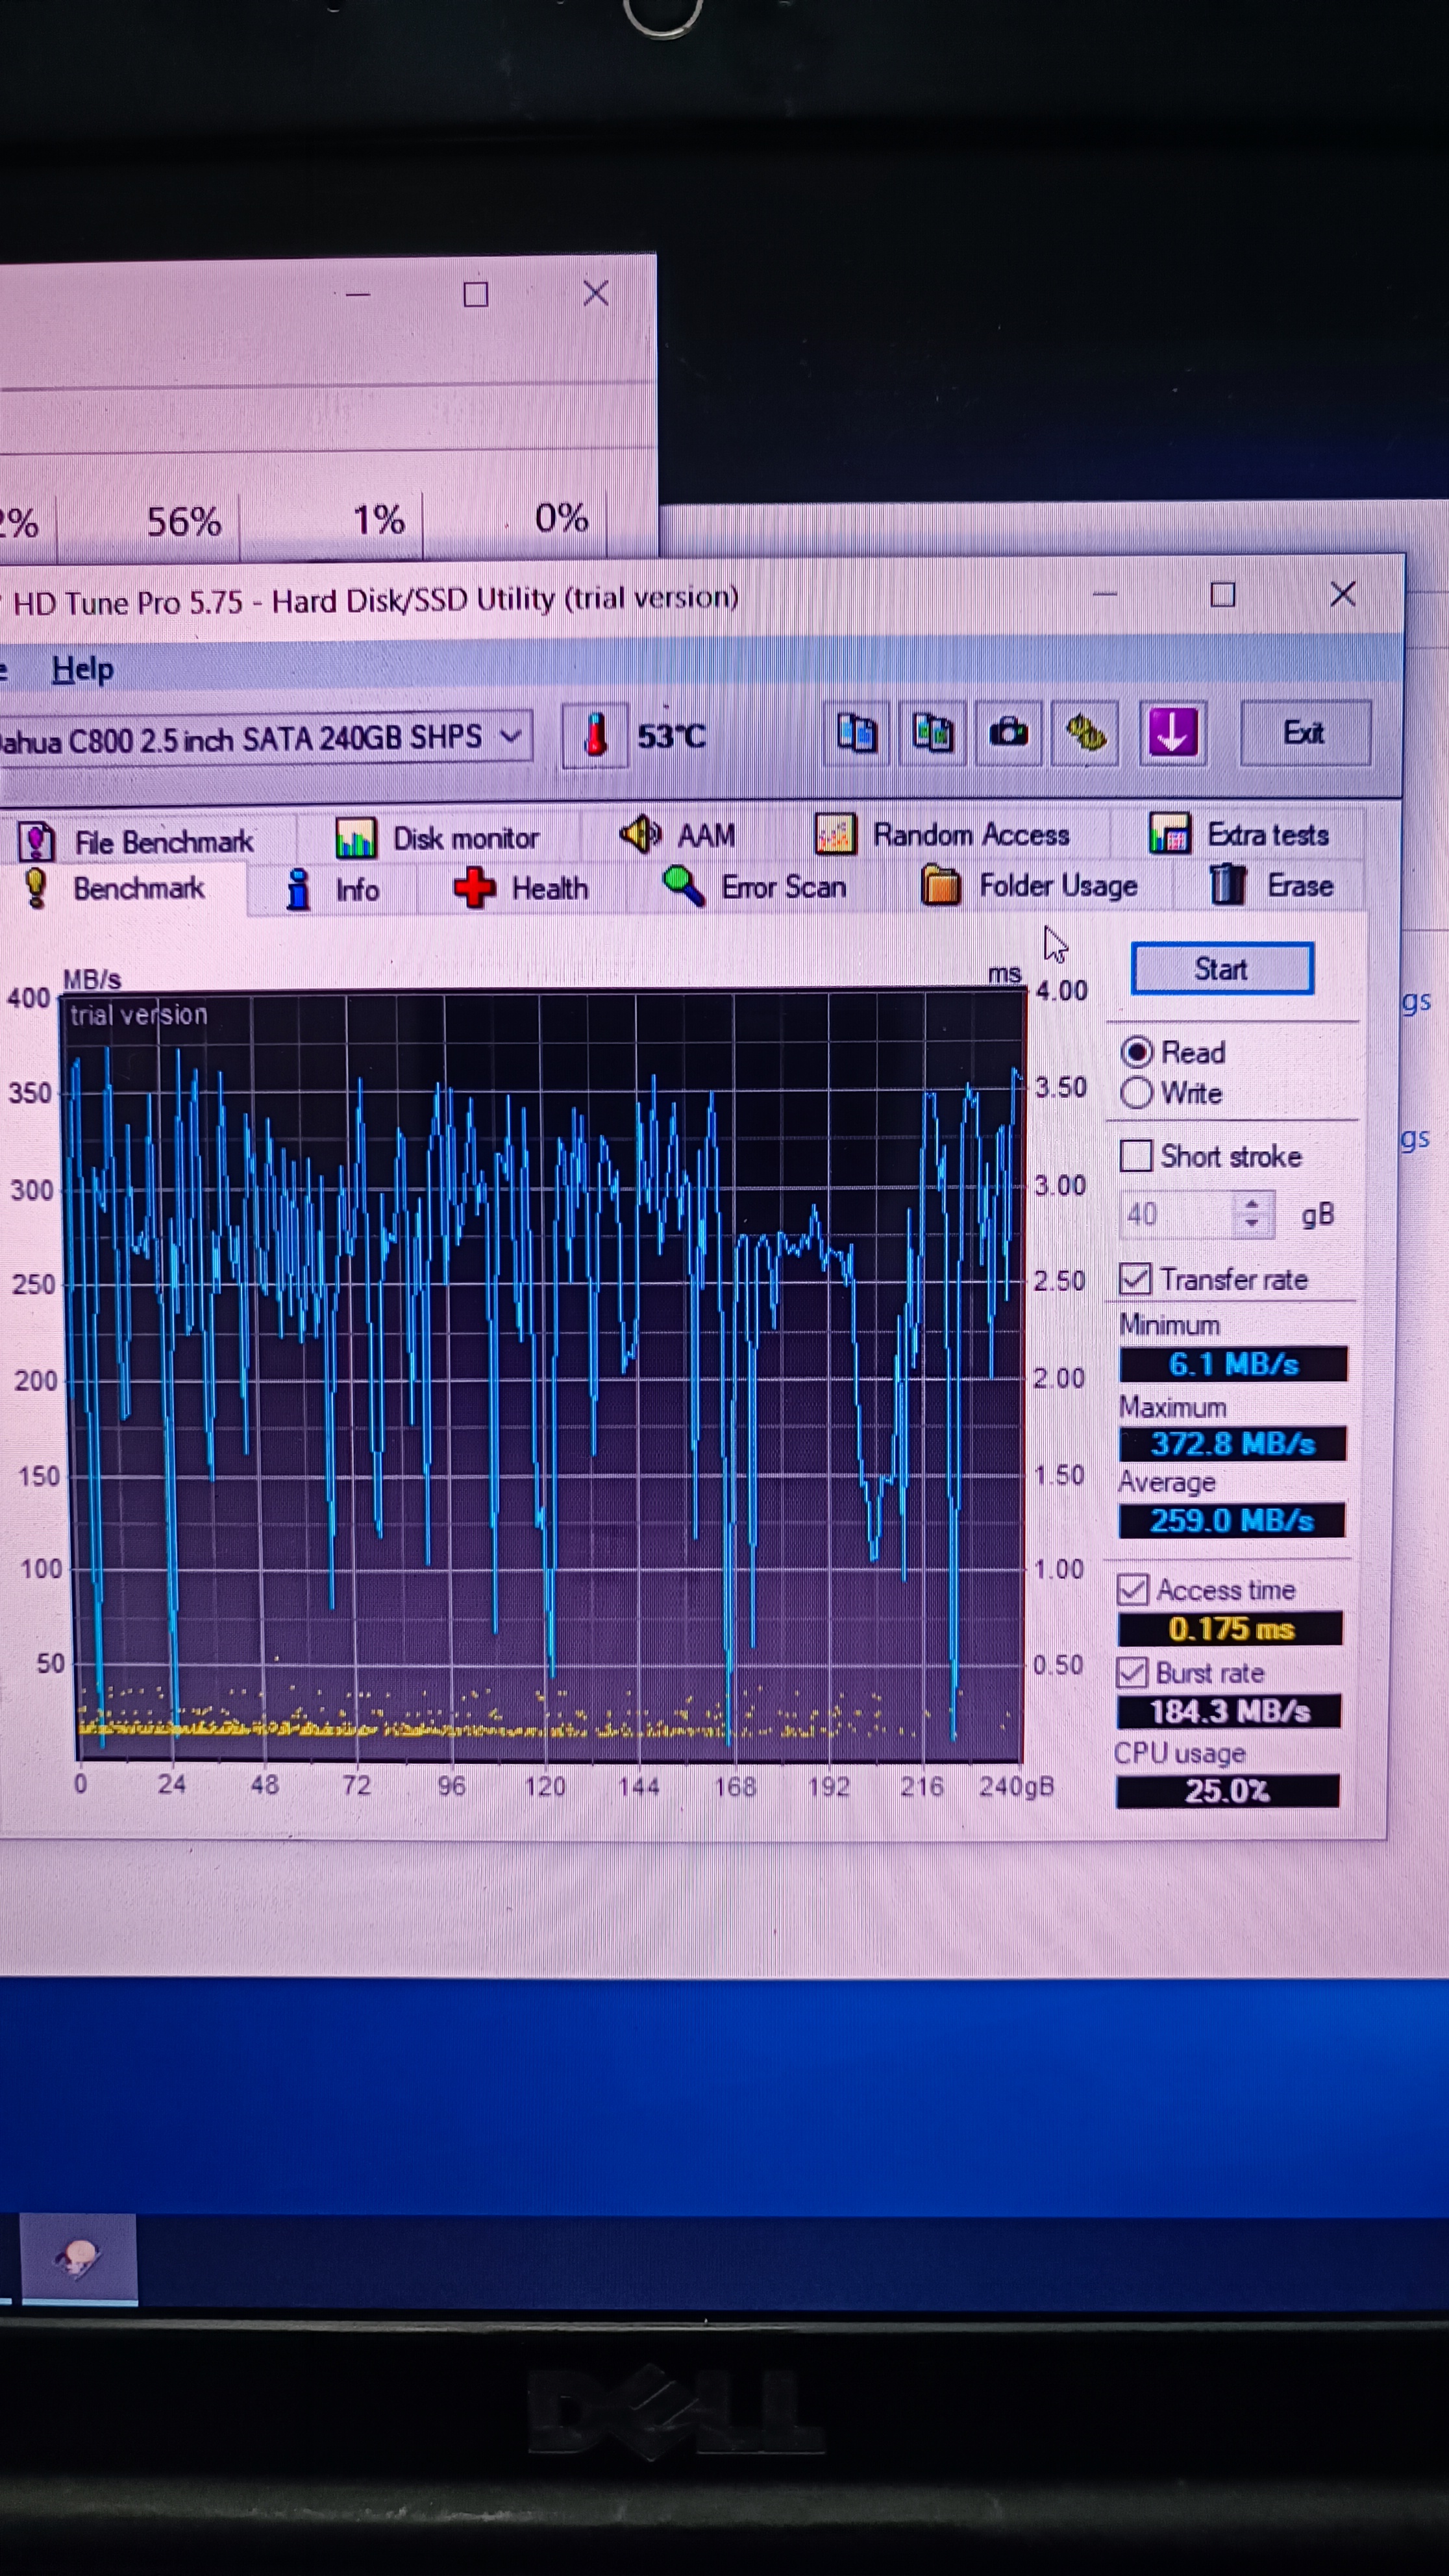The height and width of the screenshot is (2576, 1449).
Task: Click the AAM speaker icon
Action: pyautogui.click(x=640, y=833)
